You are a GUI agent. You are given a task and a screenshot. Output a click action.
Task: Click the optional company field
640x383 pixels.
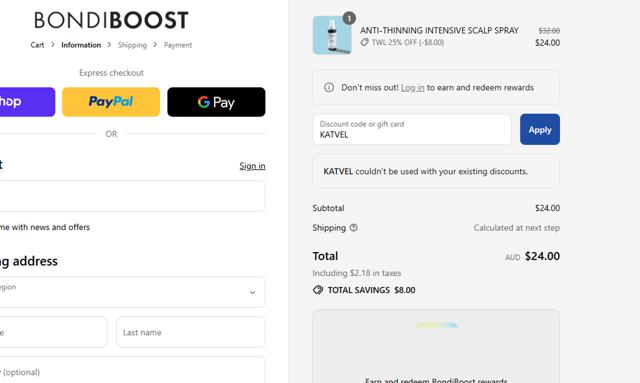click(x=132, y=370)
